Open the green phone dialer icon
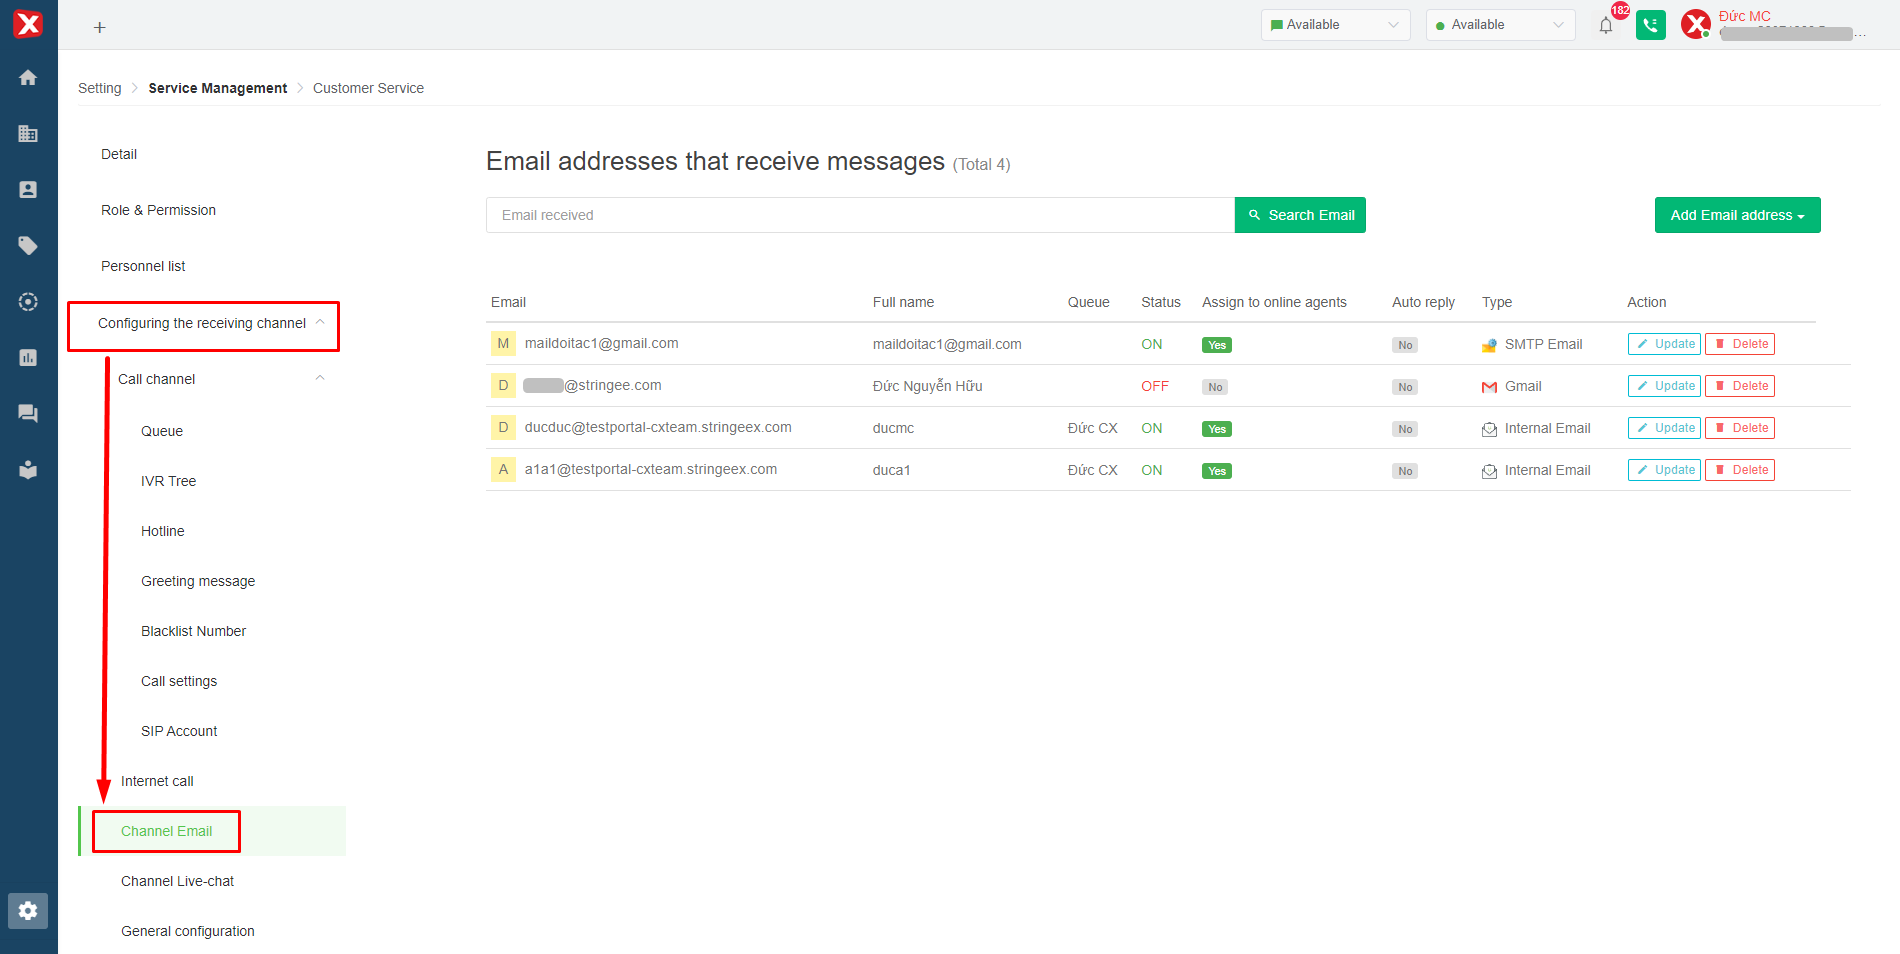 1650,25
